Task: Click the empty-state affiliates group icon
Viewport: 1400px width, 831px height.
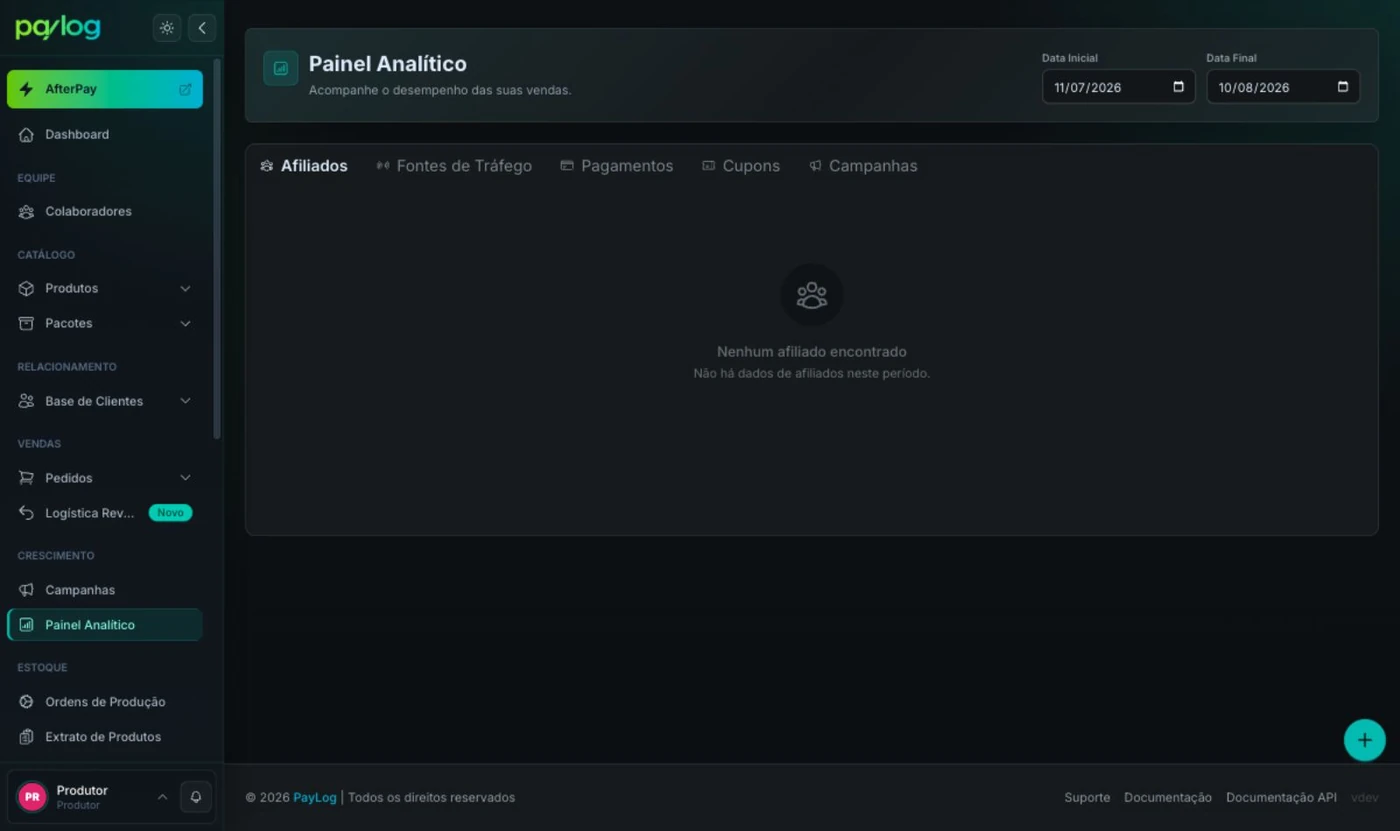Action: (812, 295)
